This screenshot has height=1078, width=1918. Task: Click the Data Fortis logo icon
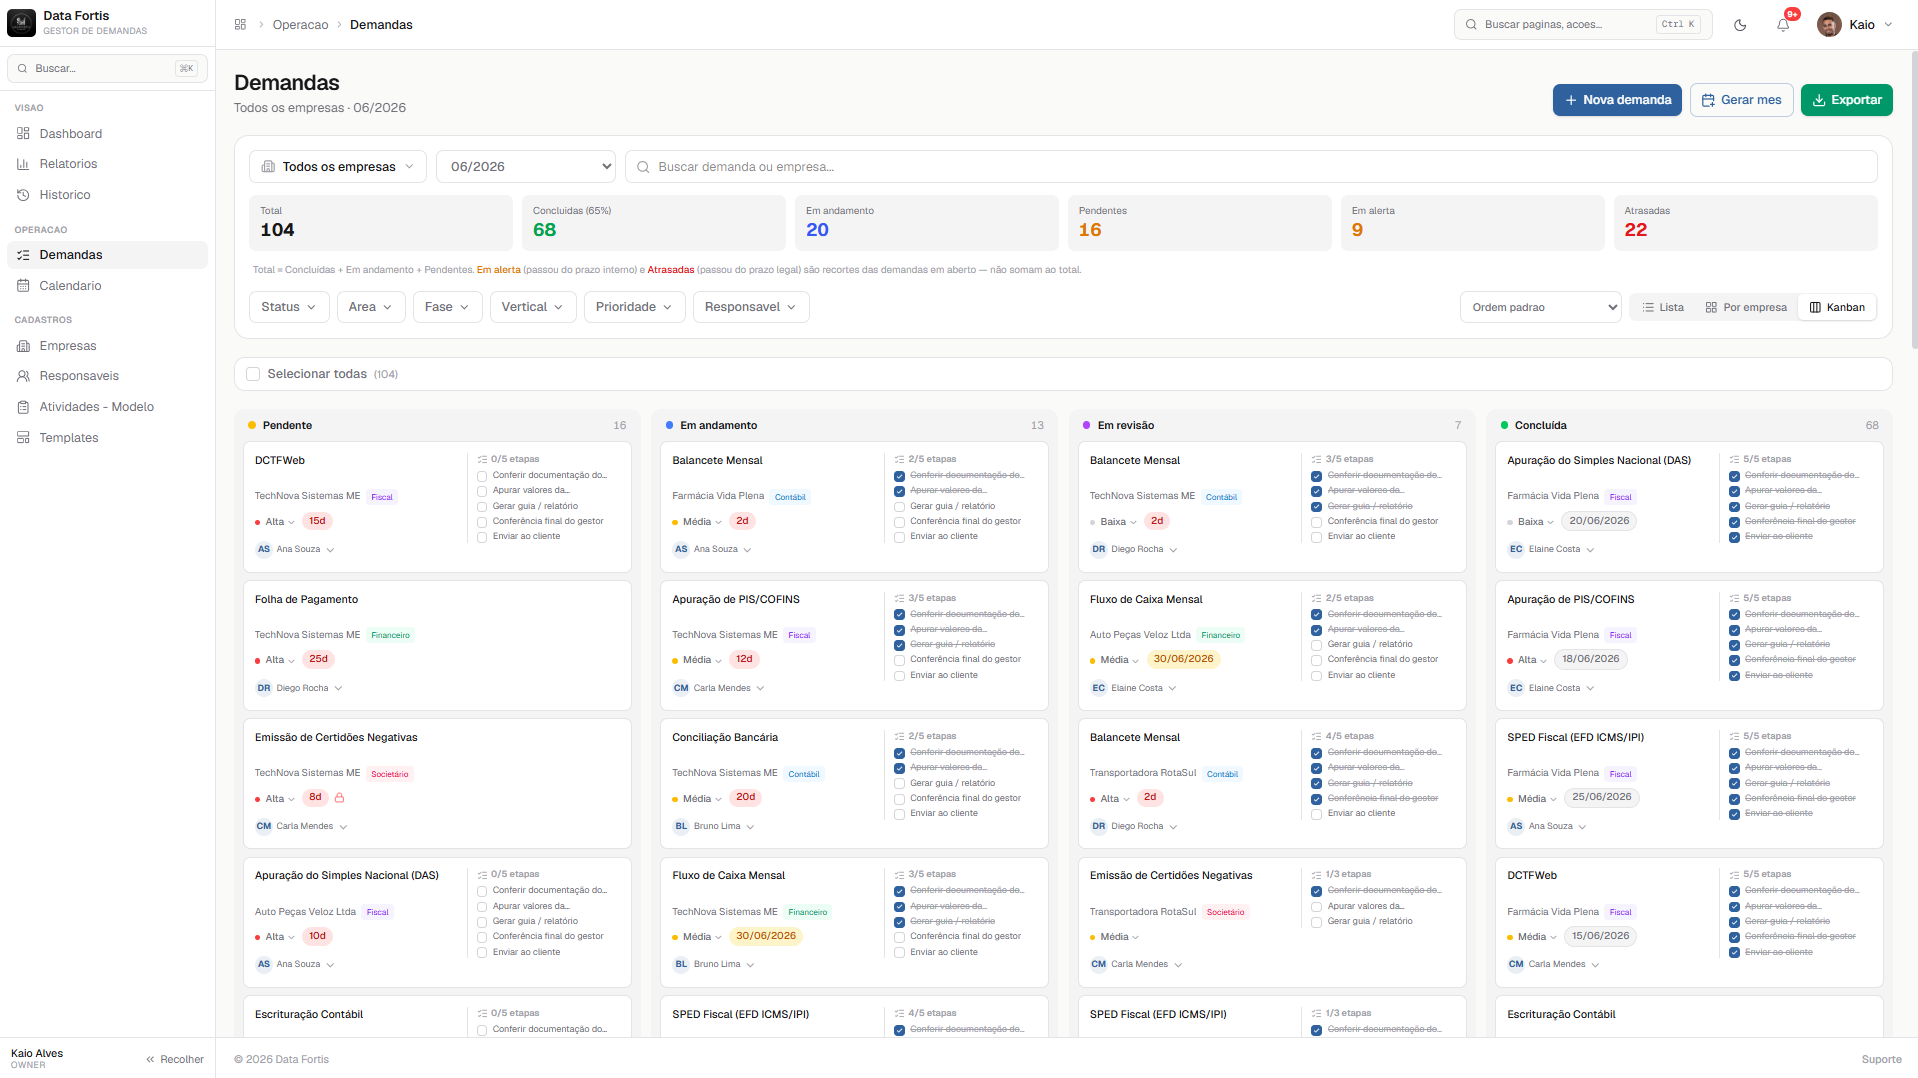[21, 23]
